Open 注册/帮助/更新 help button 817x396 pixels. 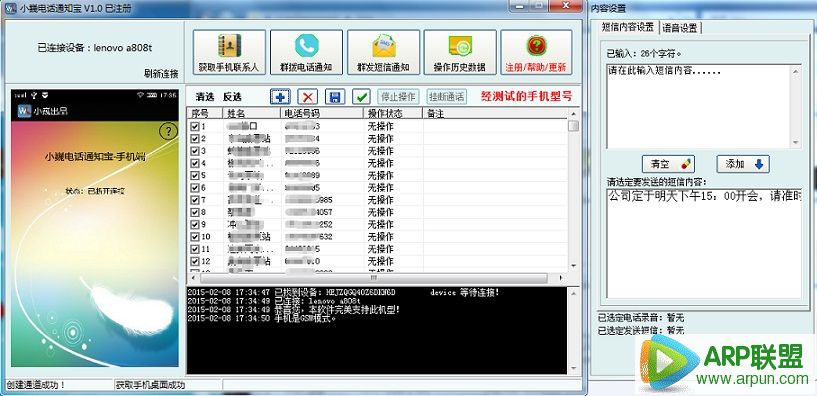536,52
